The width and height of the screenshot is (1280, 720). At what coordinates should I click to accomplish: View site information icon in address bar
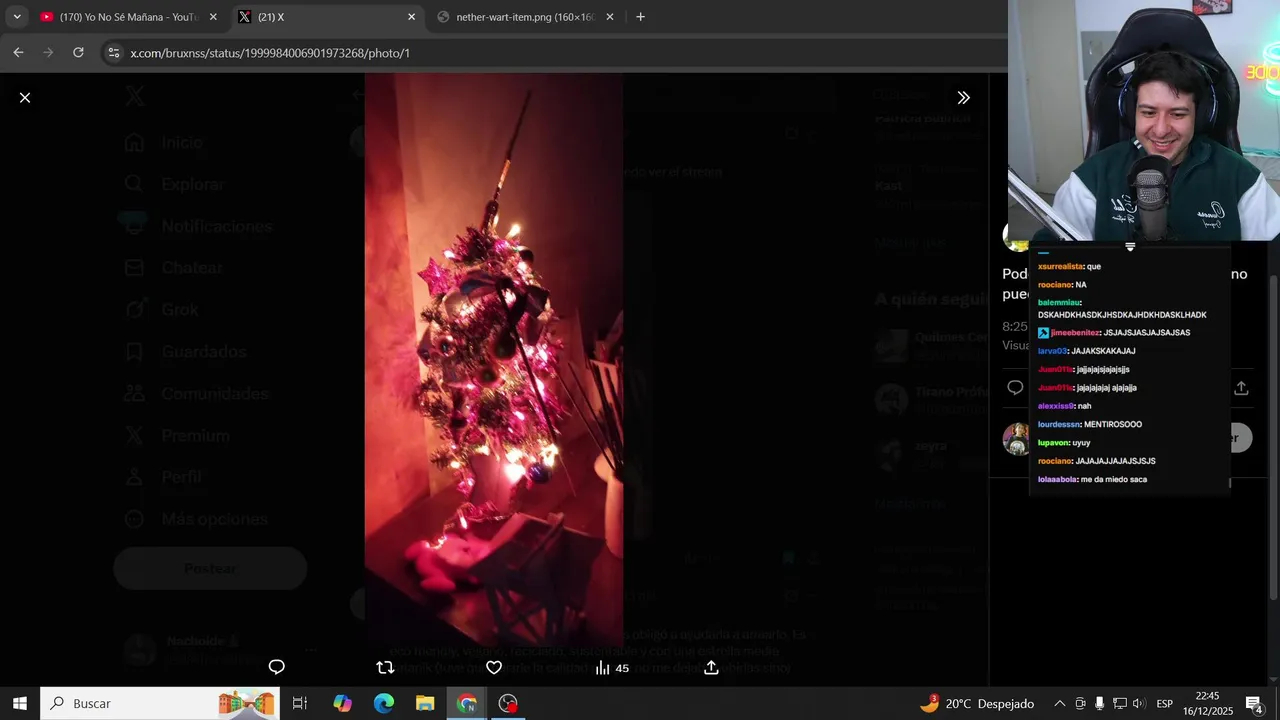tap(113, 53)
